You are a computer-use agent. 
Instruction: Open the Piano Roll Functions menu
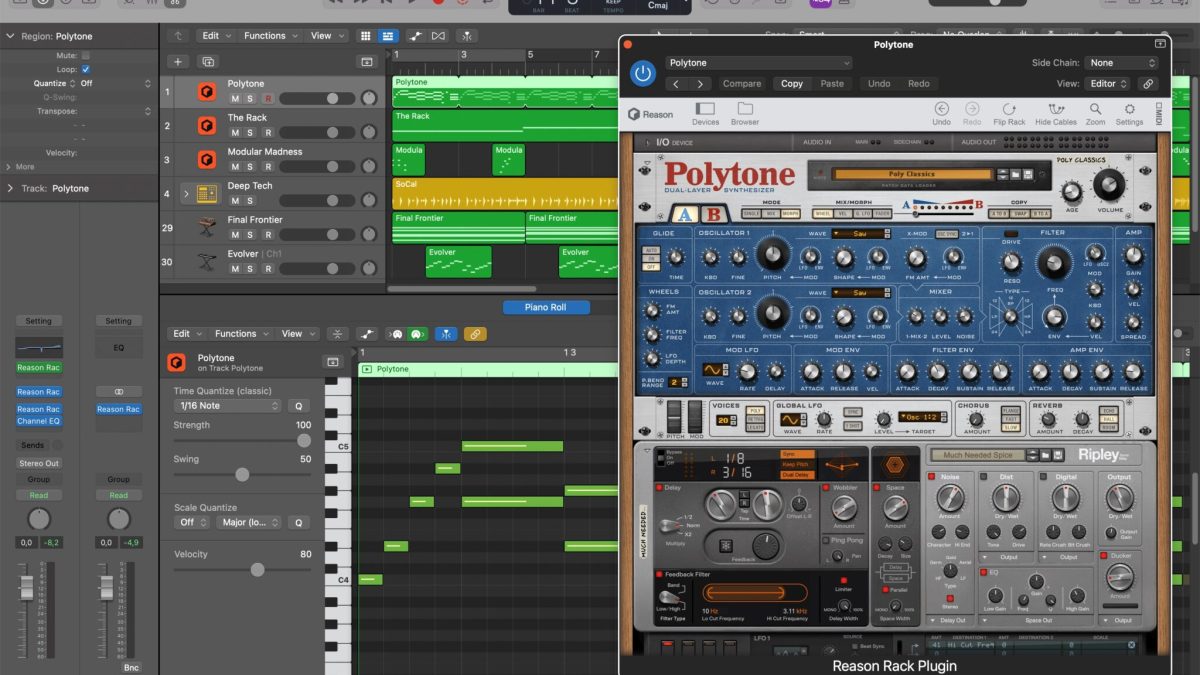240,334
